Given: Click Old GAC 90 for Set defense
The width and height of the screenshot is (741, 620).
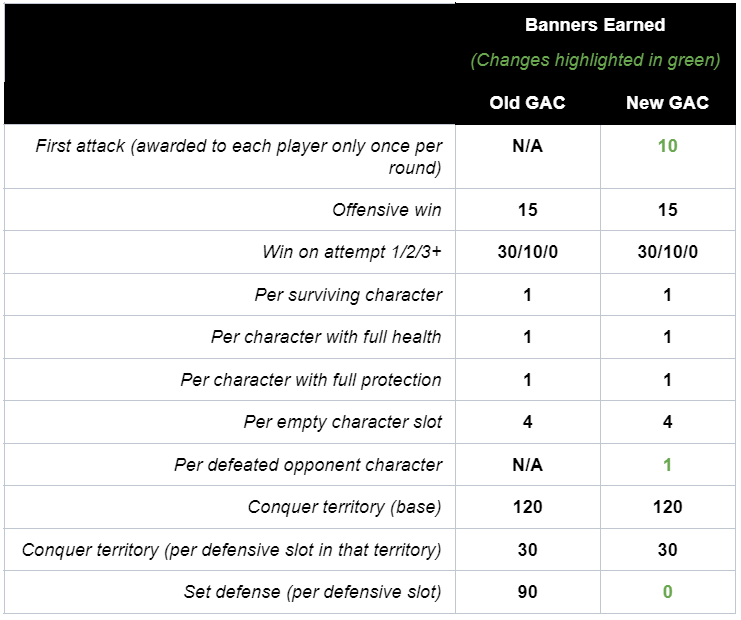Looking at the screenshot, I should coord(527,592).
